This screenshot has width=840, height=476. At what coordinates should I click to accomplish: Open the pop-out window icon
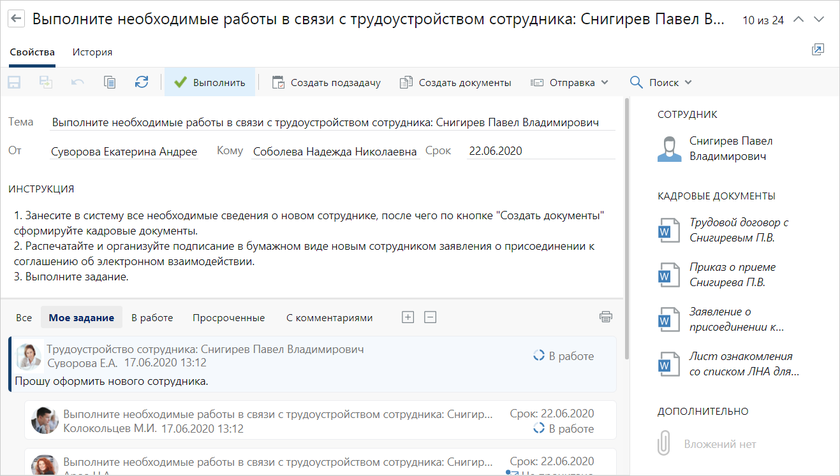pos(817,50)
